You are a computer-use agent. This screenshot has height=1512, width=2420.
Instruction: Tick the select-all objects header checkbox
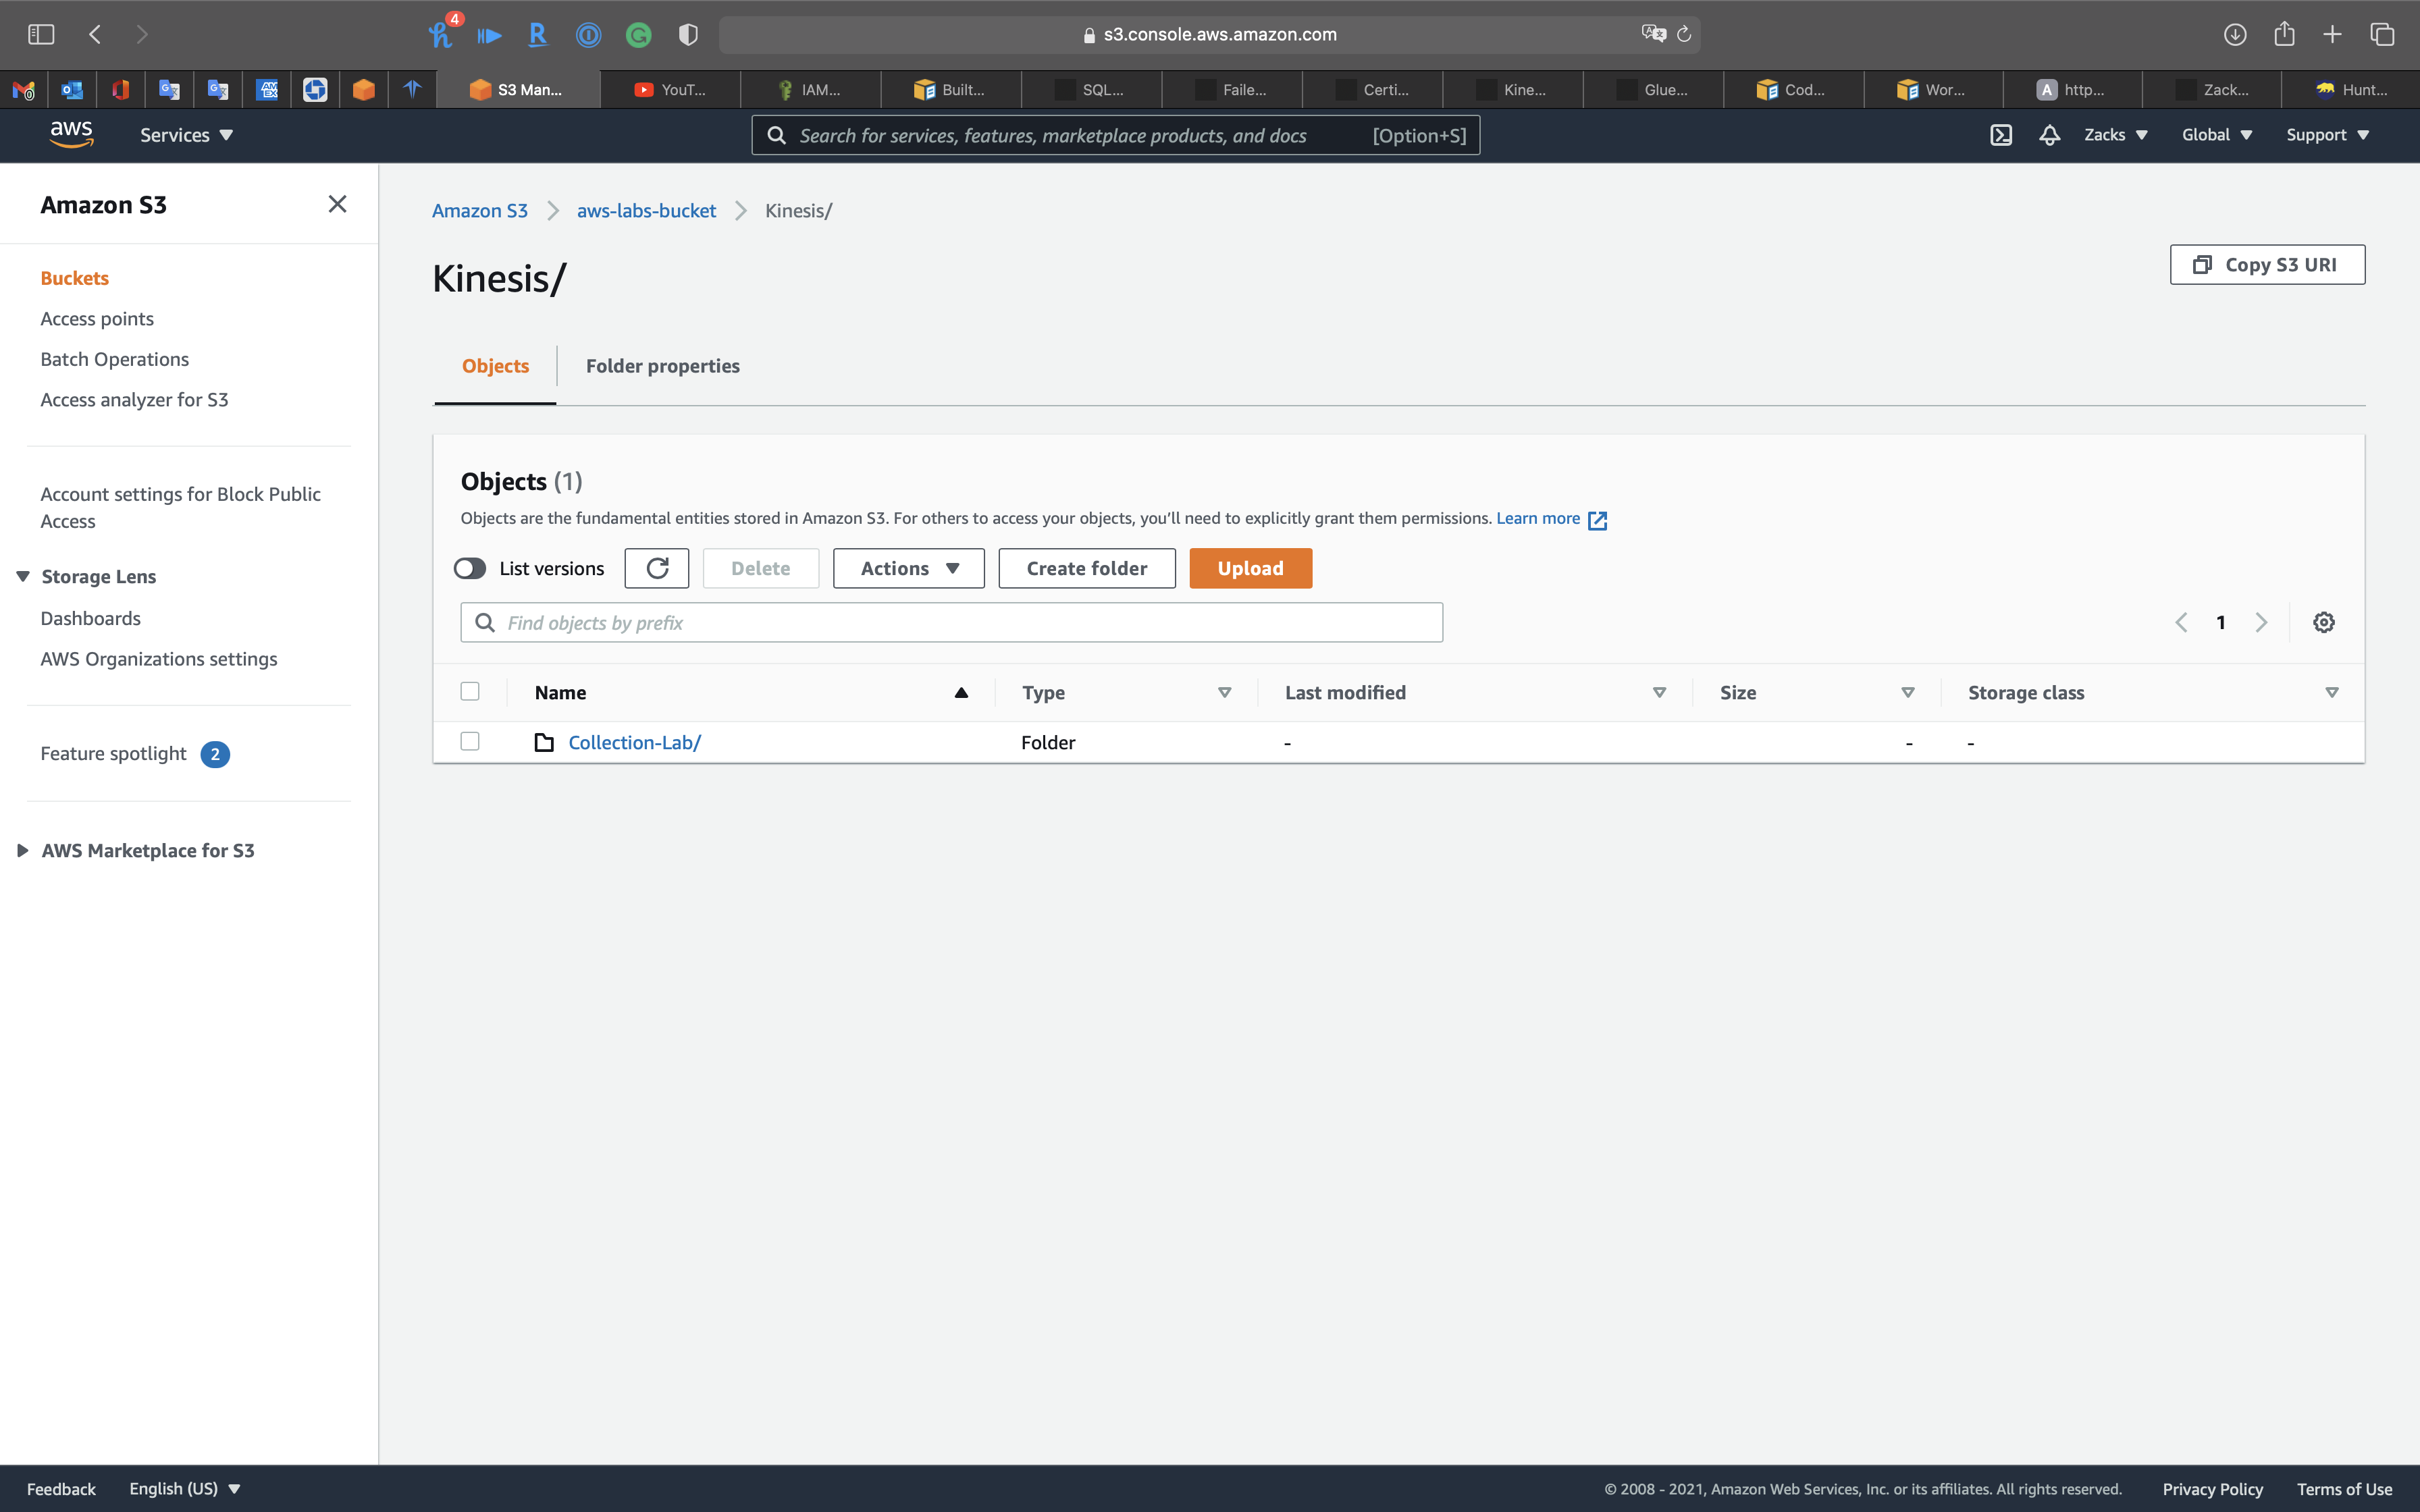click(470, 691)
